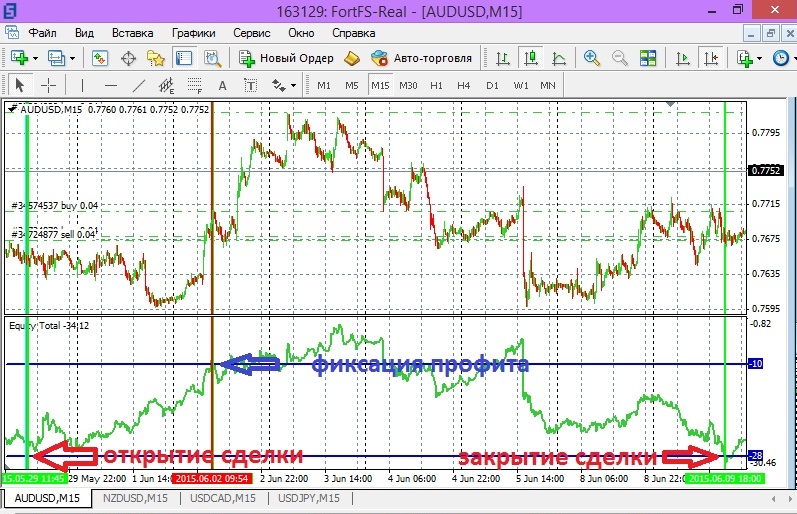Toggle Авто-торговля auto-trading
The width and height of the screenshot is (797, 514).
pos(421,58)
